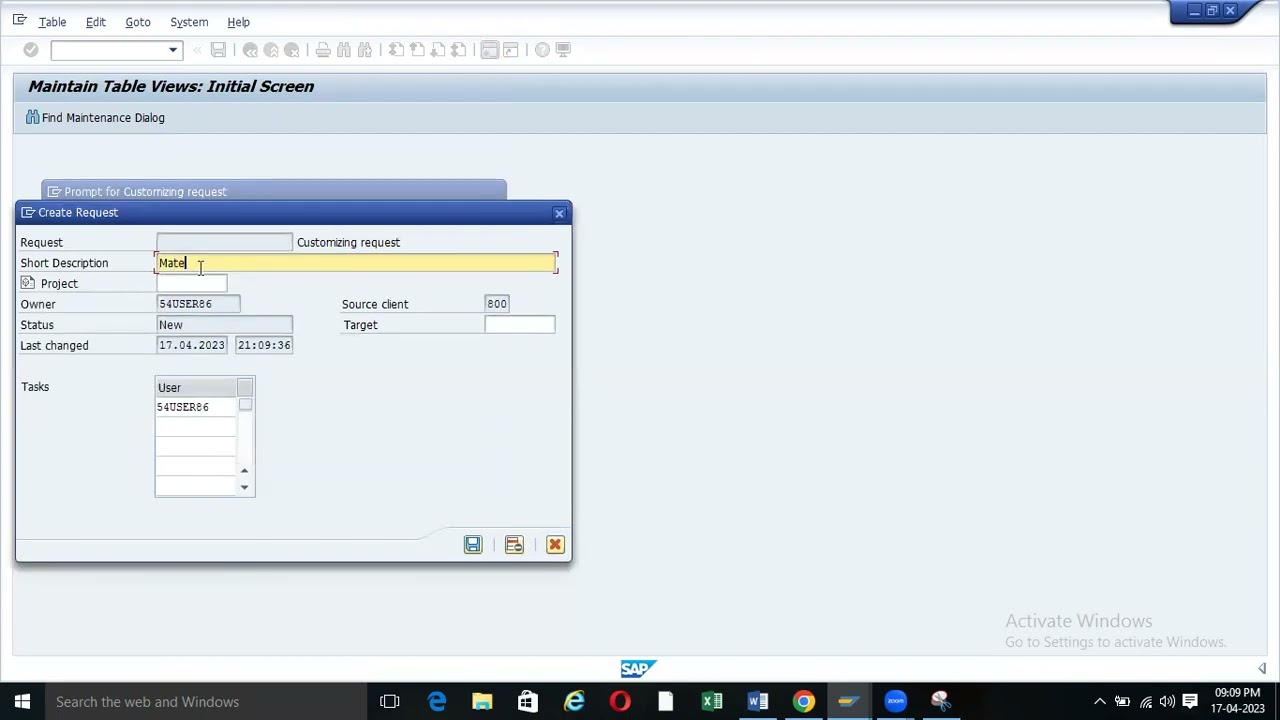1280x720 pixels.
Task: Click the First Page toolbar icon
Action: tap(396, 50)
